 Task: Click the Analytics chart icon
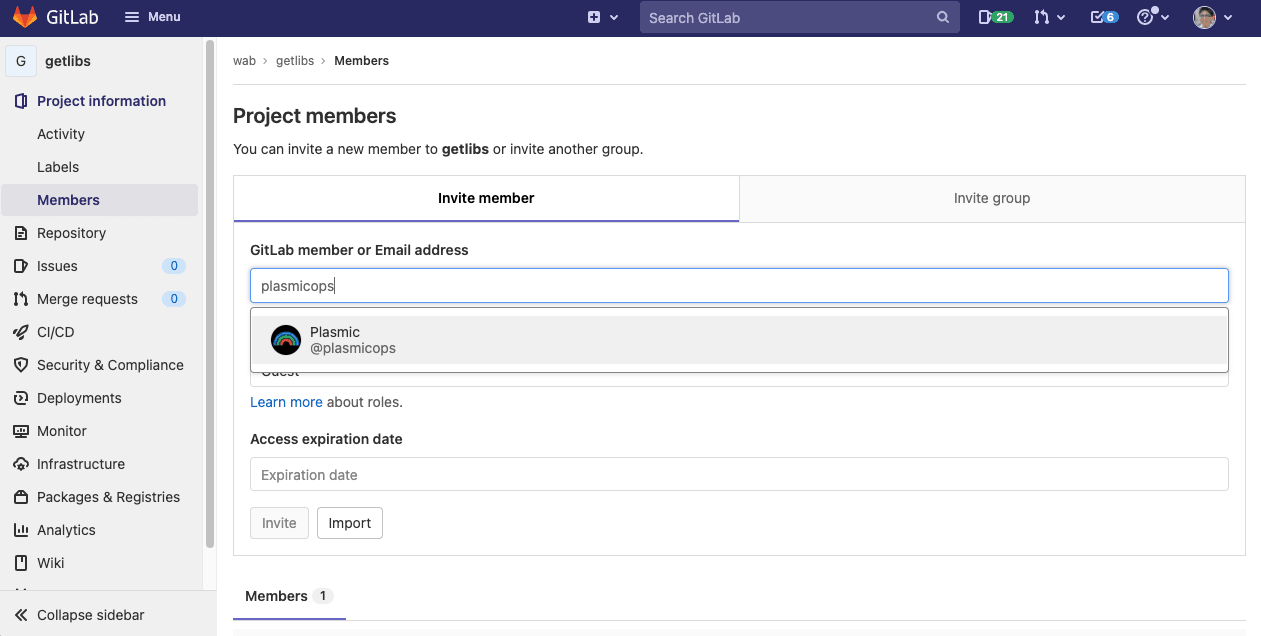(x=21, y=530)
